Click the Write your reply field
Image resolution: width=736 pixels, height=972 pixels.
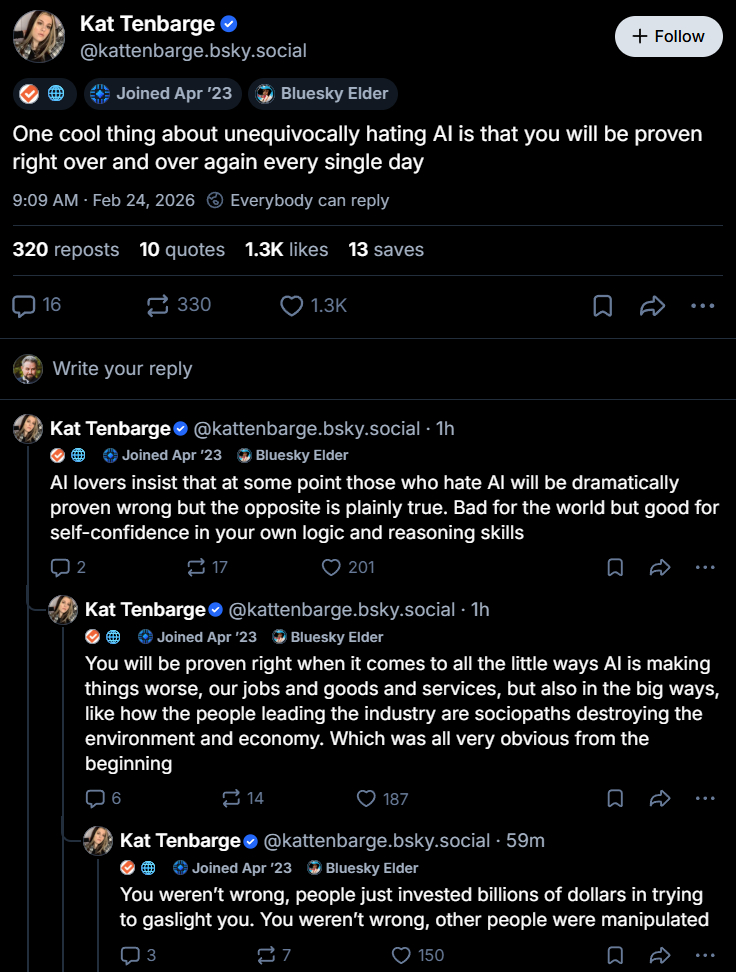click(122, 368)
